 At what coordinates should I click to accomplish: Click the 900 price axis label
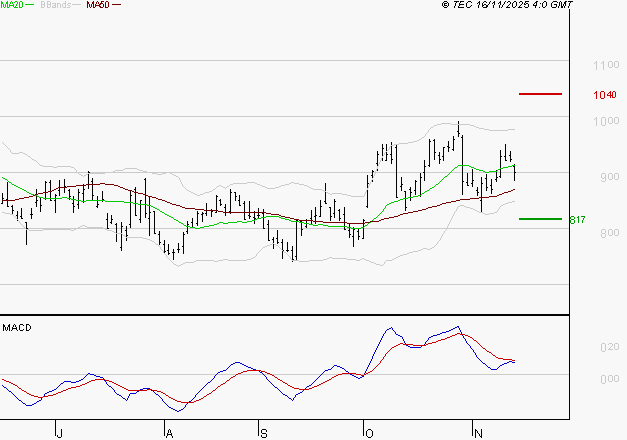[x=609, y=177]
